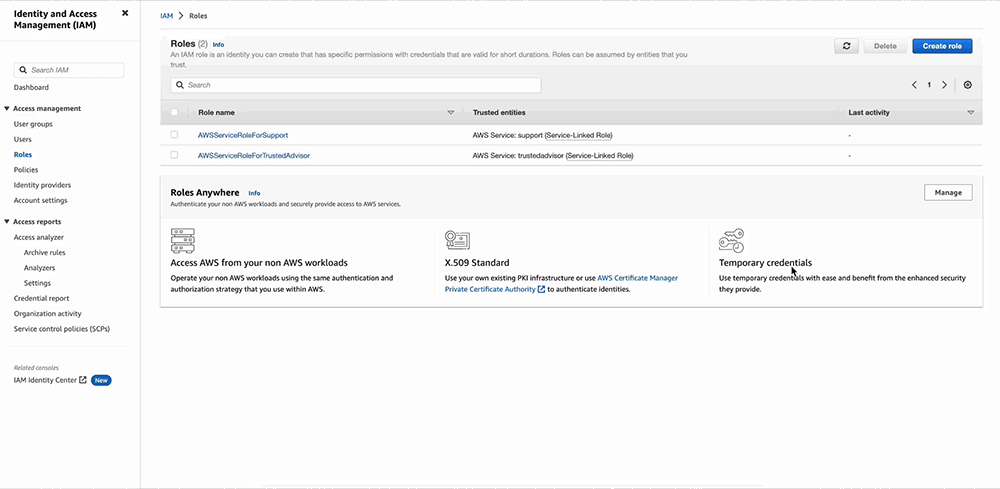Click the X.509 certificate icon
This screenshot has height=489, width=1000.
tap(457, 240)
